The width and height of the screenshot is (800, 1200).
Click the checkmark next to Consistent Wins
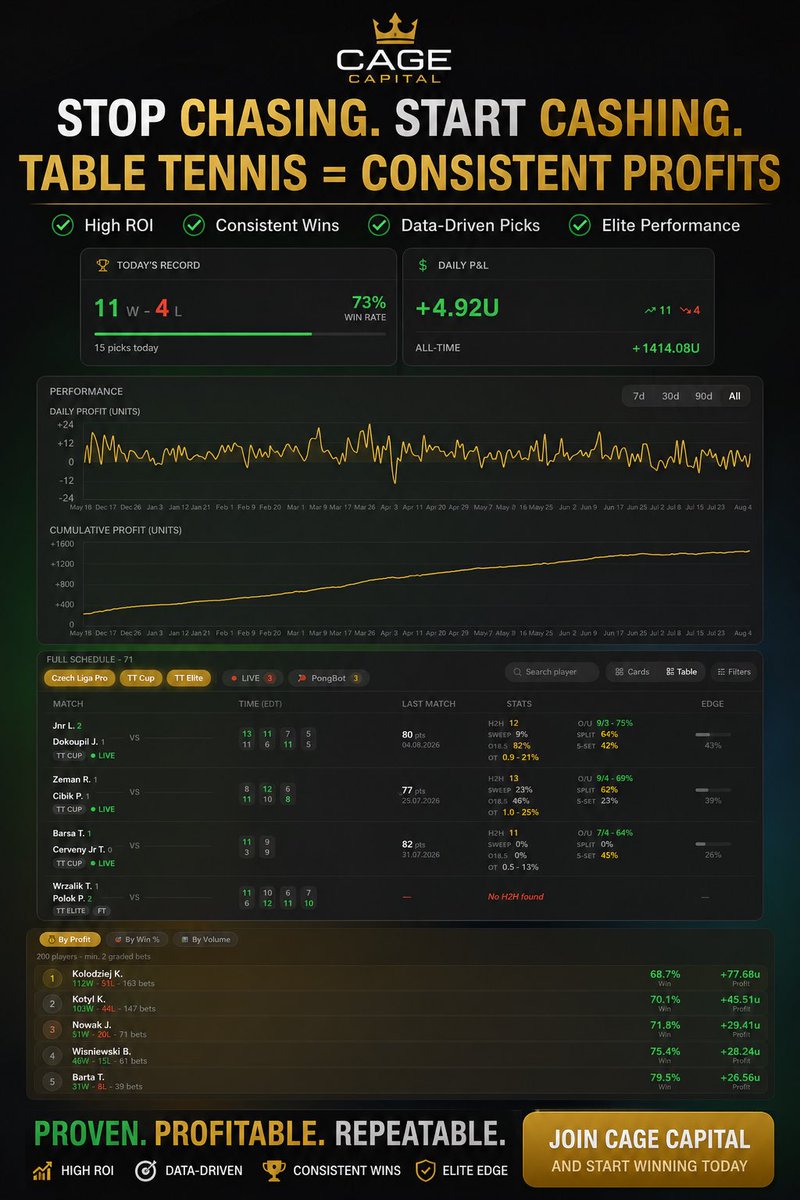pos(195,225)
